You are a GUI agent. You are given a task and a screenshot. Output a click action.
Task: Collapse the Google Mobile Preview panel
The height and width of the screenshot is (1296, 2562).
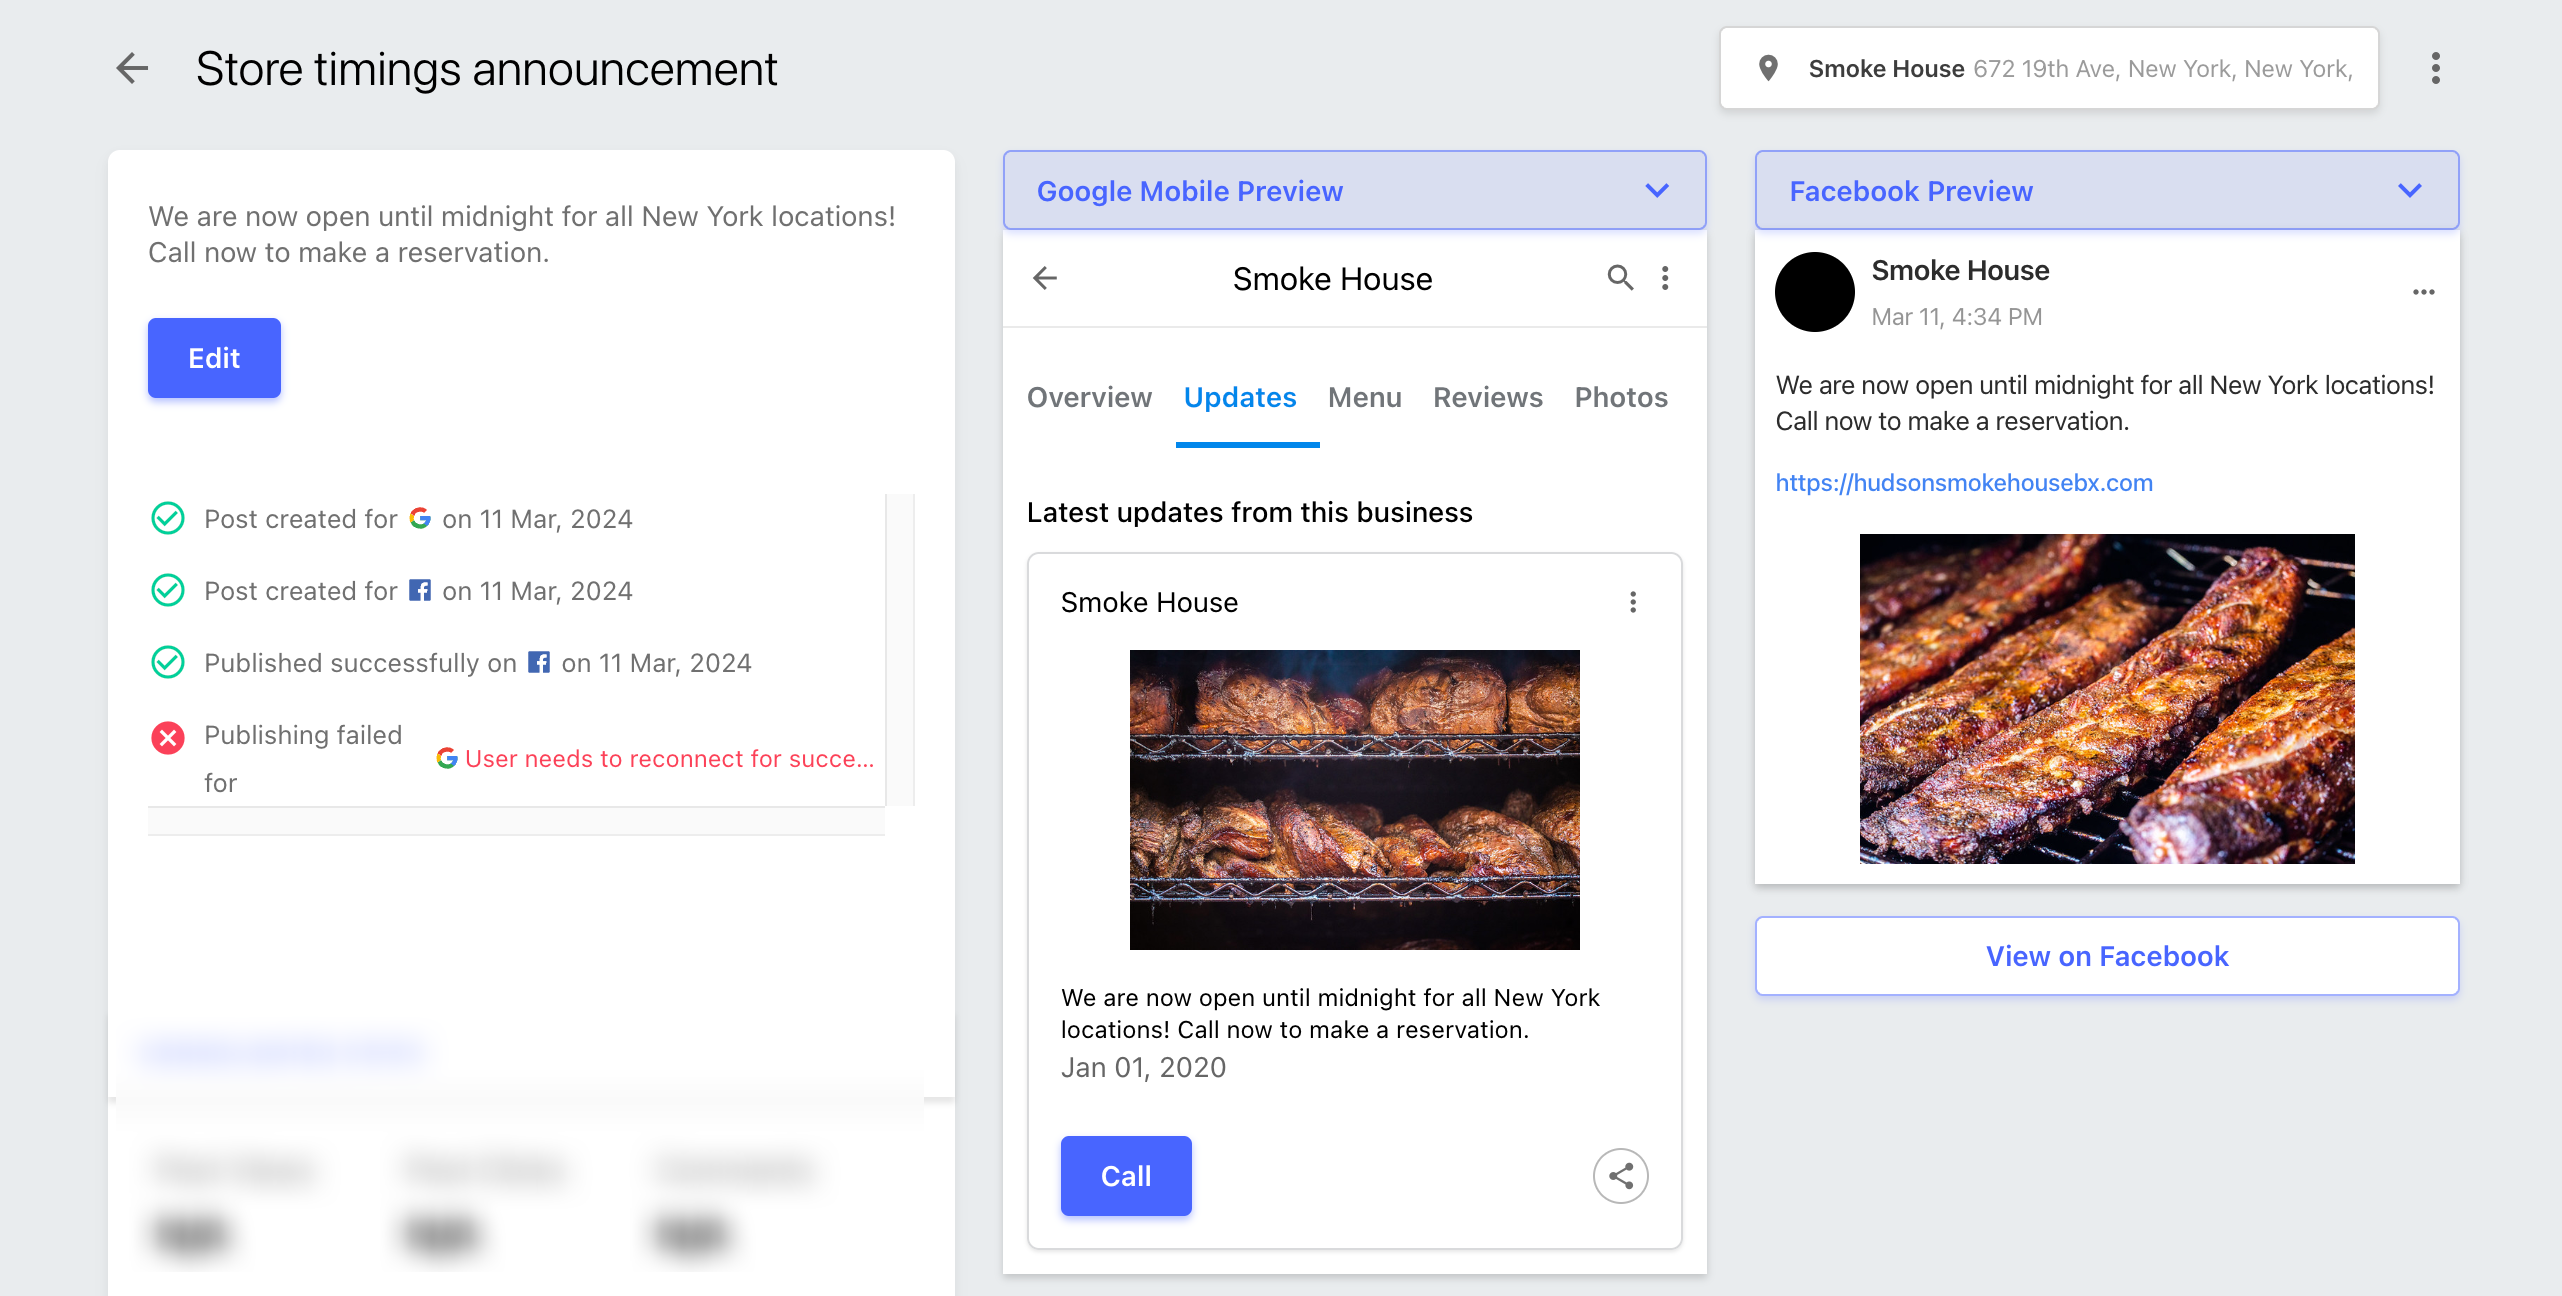point(1657,190)
